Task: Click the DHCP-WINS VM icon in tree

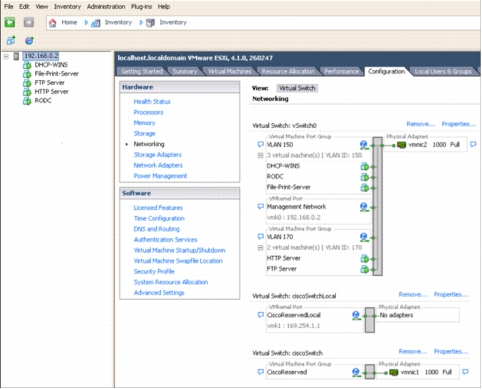Action: tap(27, 65)
